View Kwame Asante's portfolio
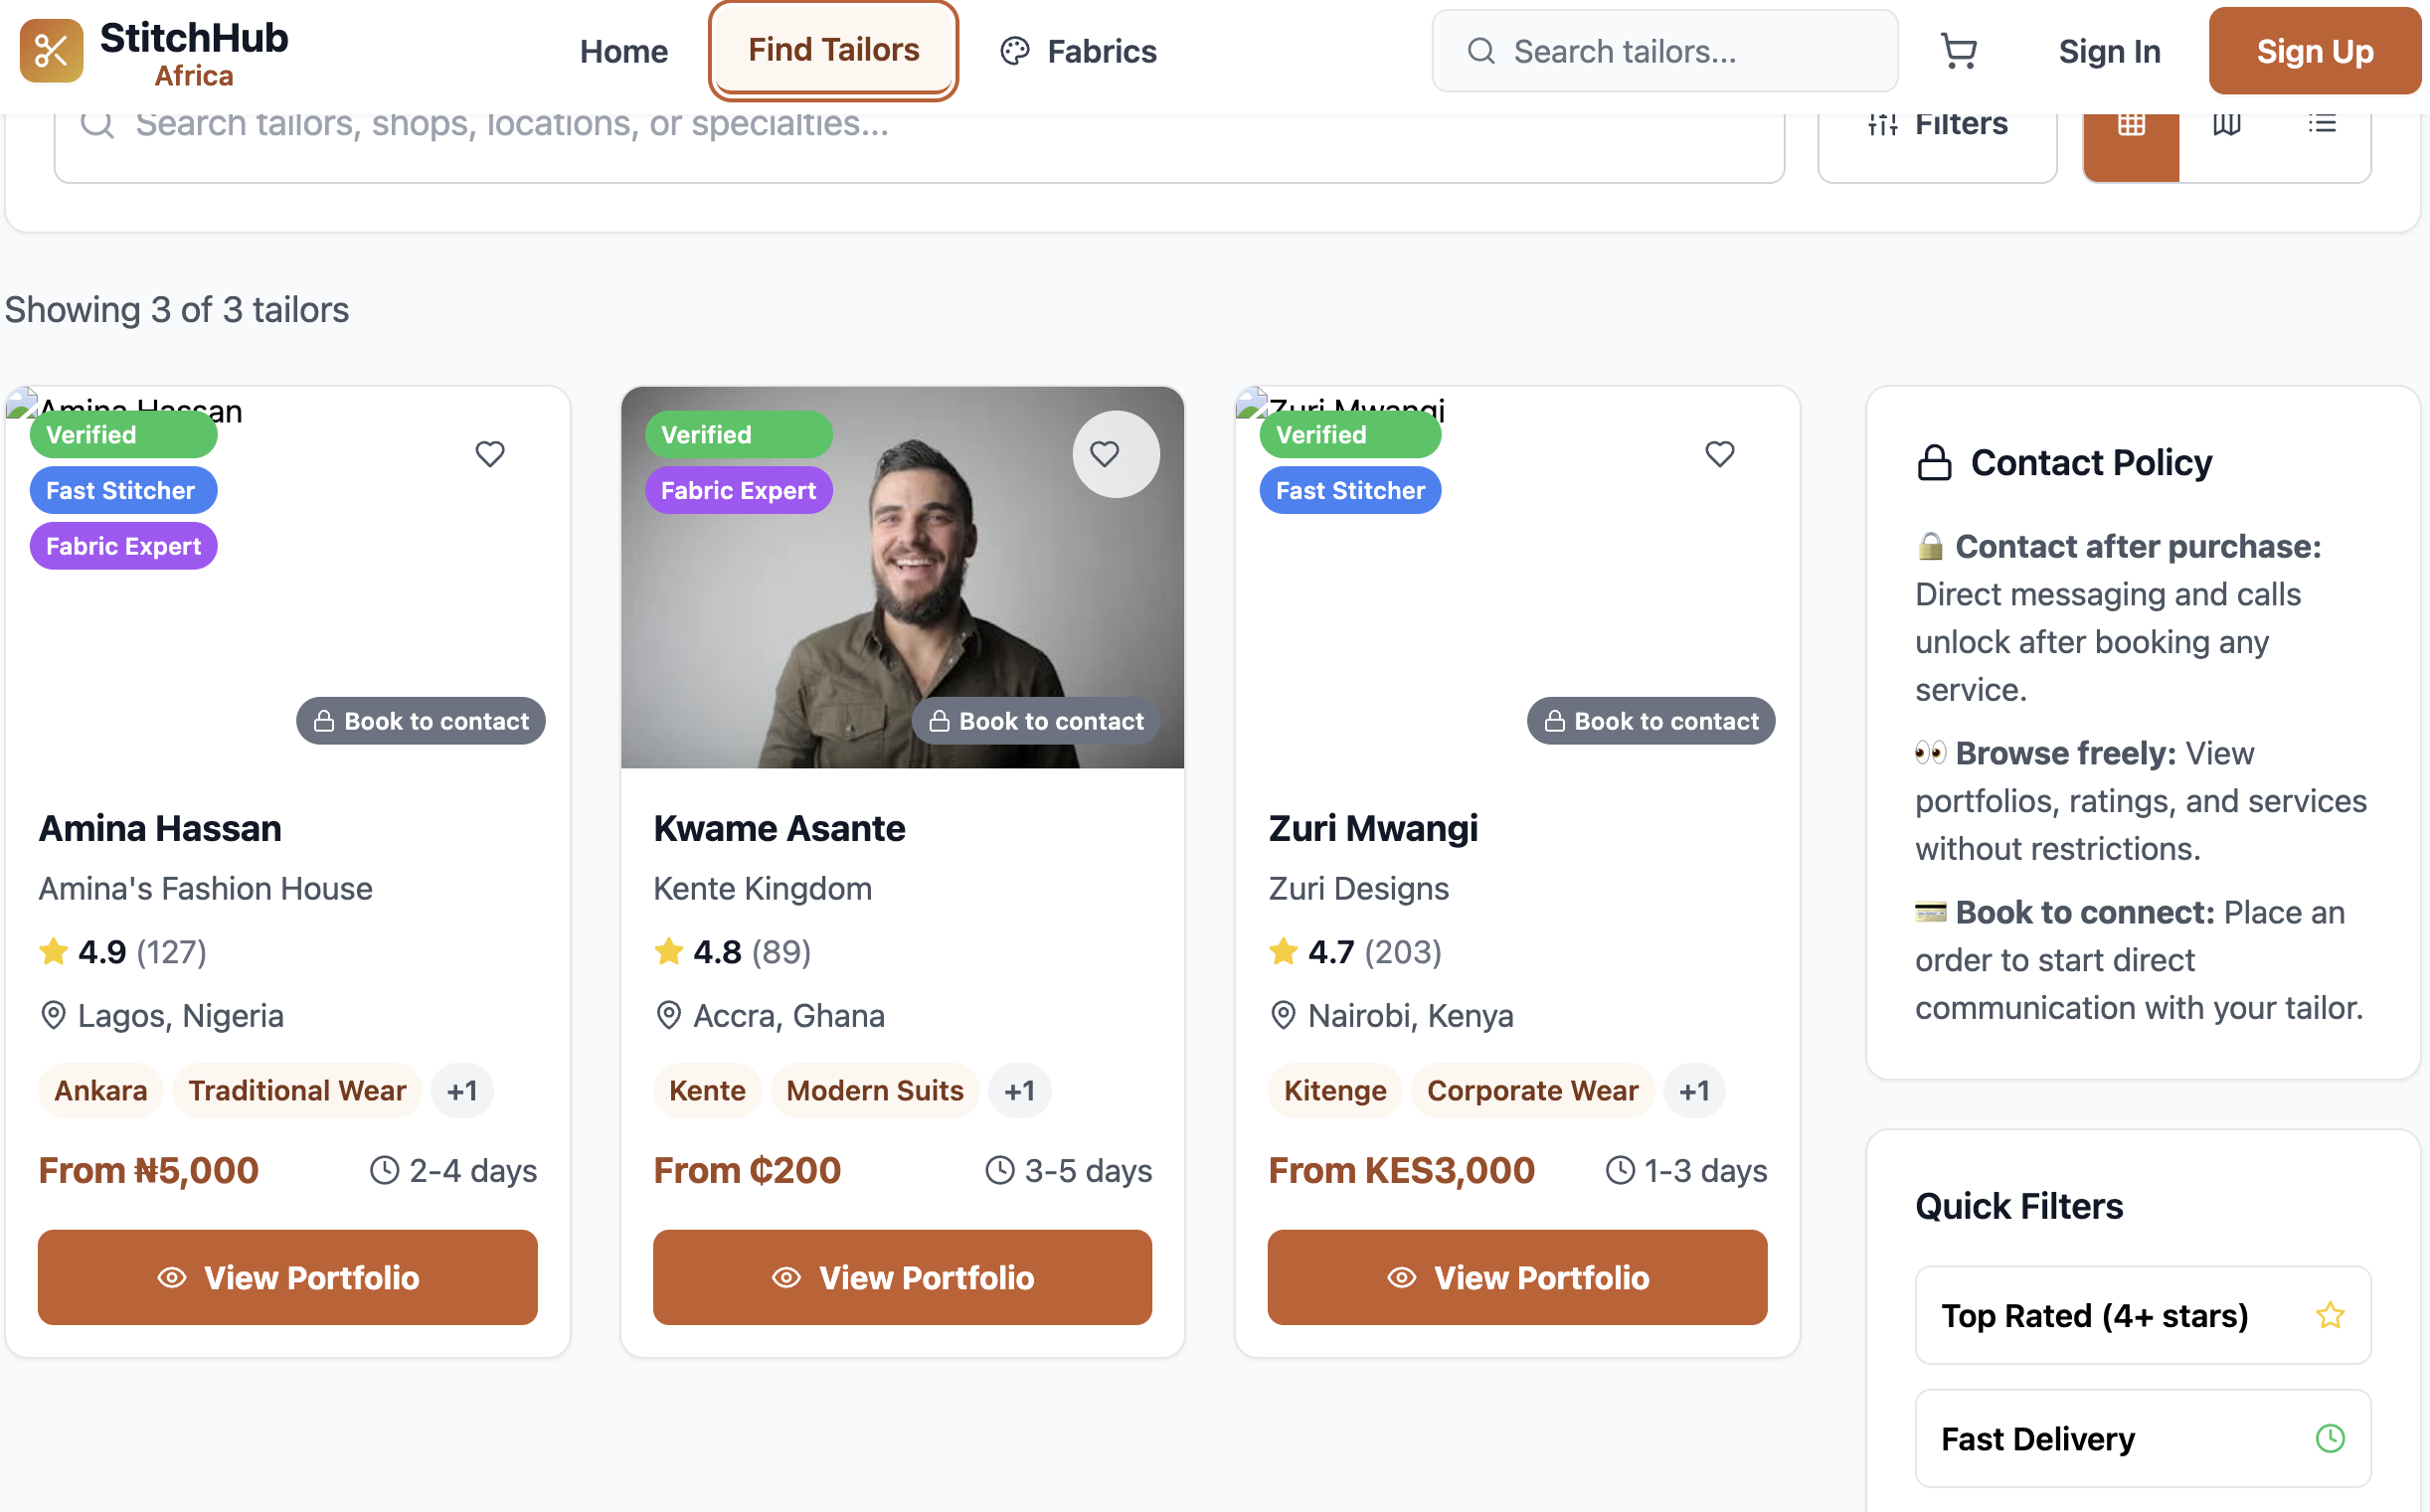2430x1512 pixels. [901, 1277]
